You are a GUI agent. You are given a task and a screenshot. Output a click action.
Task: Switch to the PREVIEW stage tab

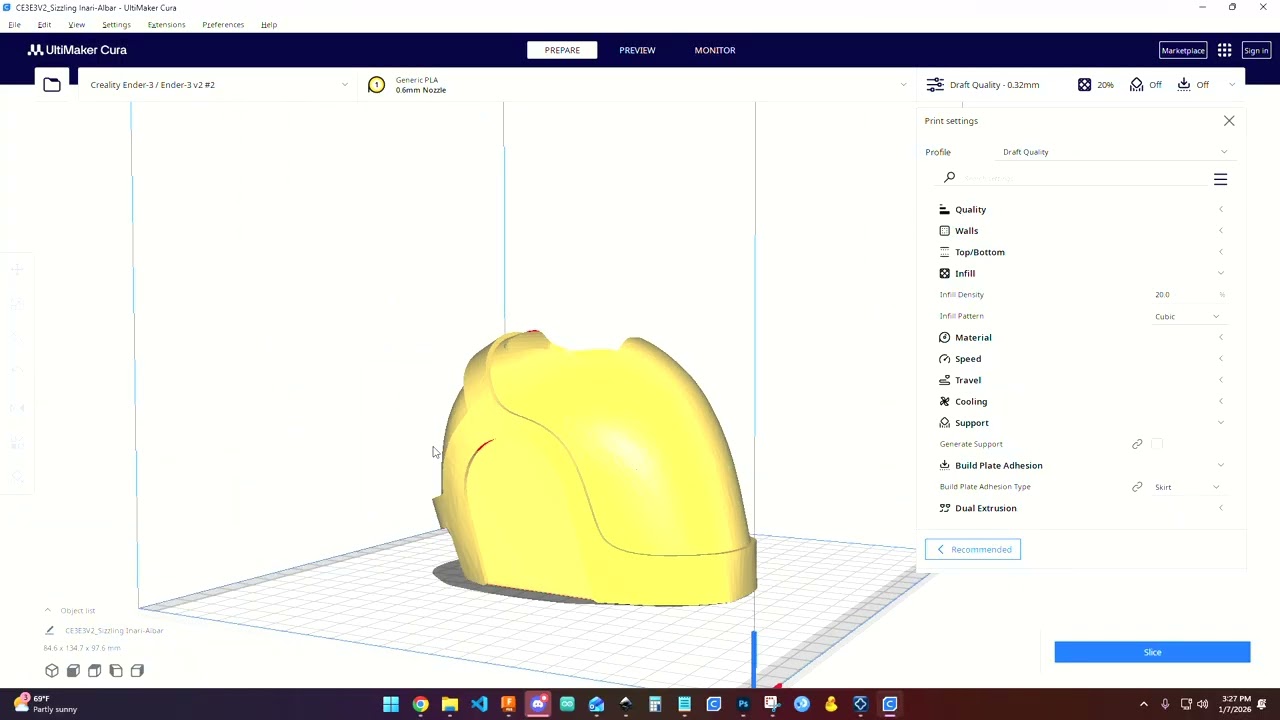coord(637,50)
